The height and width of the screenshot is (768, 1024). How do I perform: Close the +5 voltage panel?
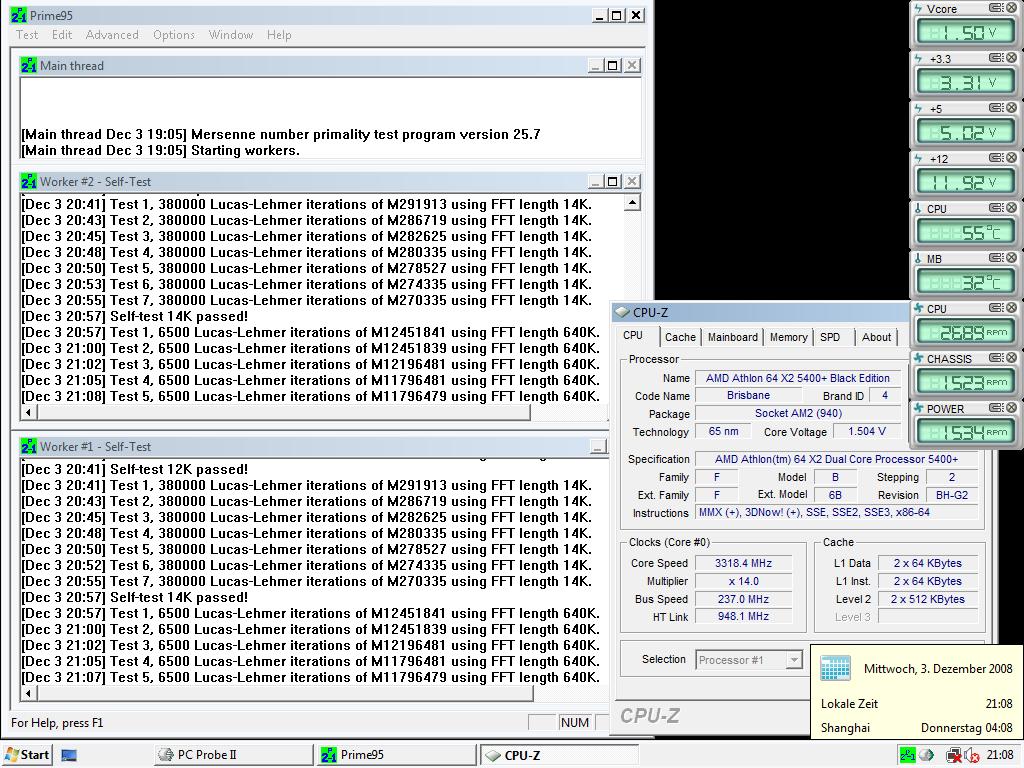[x=1011, y=108]
